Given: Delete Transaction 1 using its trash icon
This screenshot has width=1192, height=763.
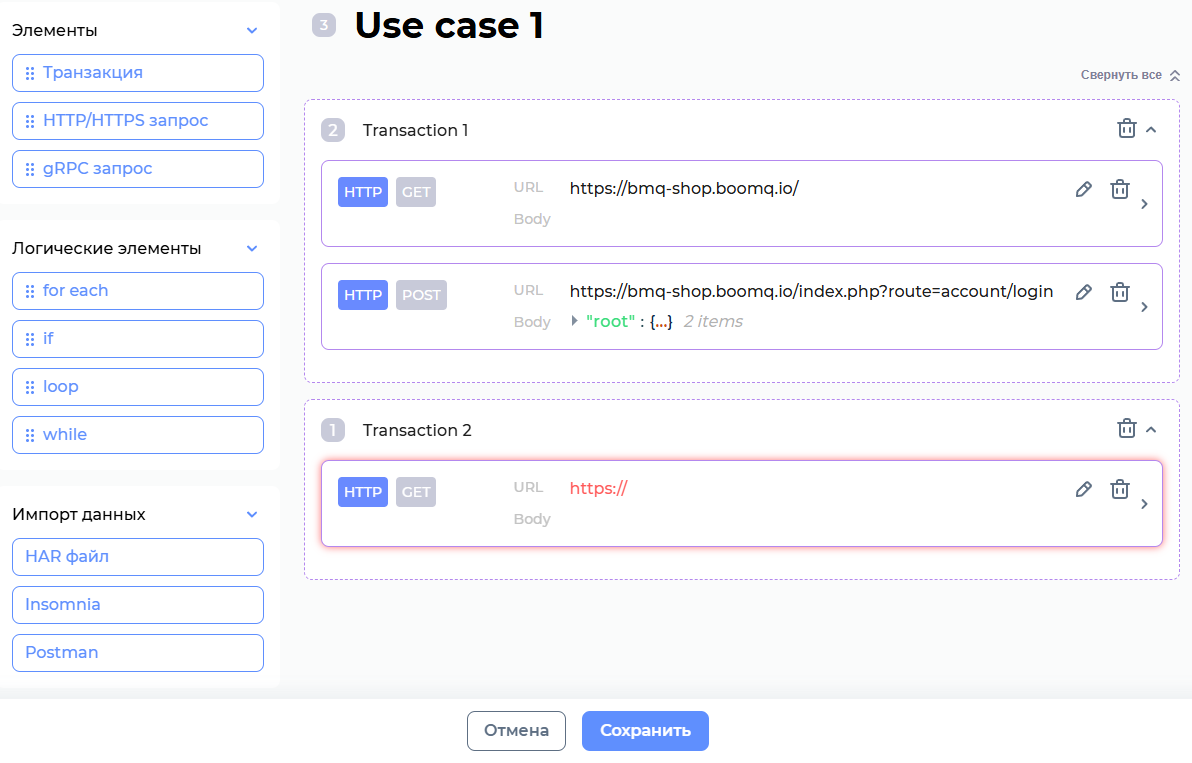Looking at the screenshot, I should pos(1126,129).
